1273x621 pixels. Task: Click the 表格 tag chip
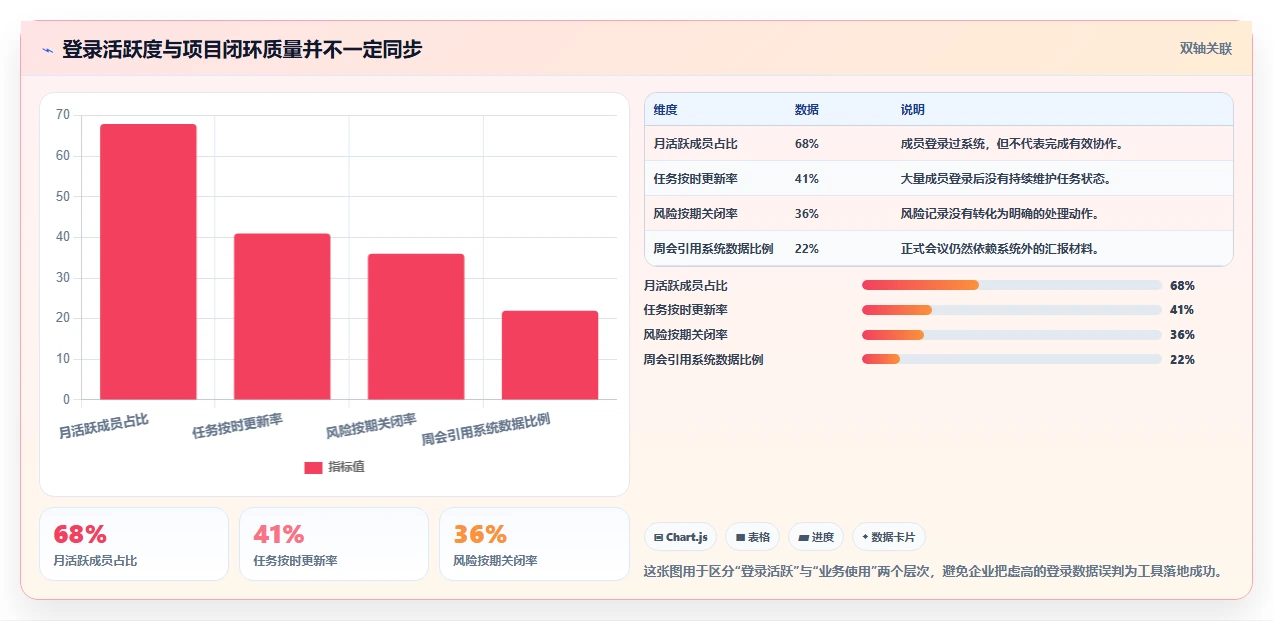753,537
